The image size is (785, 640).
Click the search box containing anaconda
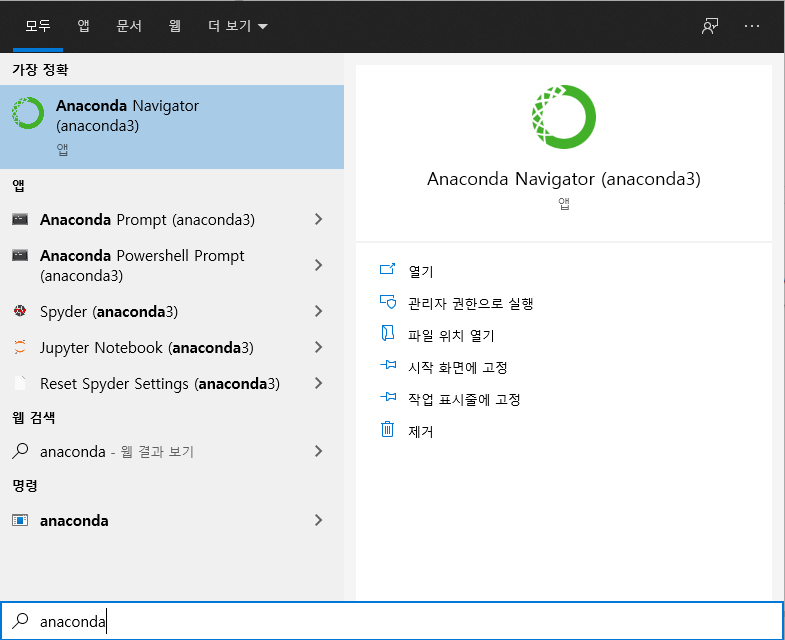pyautogui.click(x=392, y=620)
